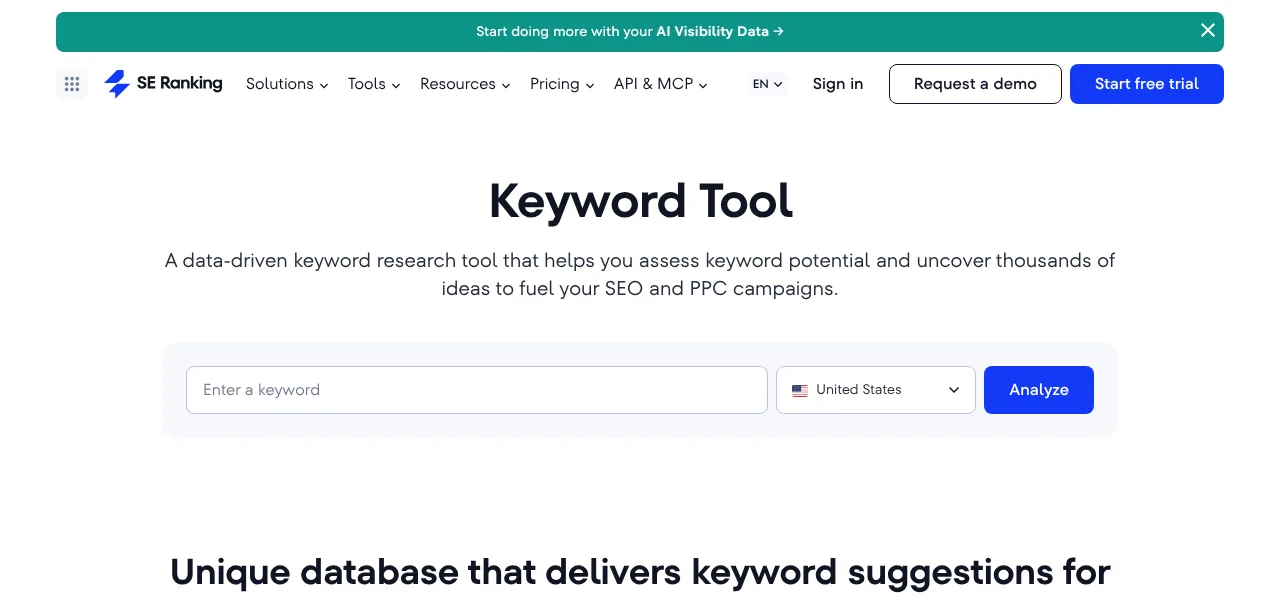
Task: Expand the Solutions menu
Action: [x=287, y=84]
